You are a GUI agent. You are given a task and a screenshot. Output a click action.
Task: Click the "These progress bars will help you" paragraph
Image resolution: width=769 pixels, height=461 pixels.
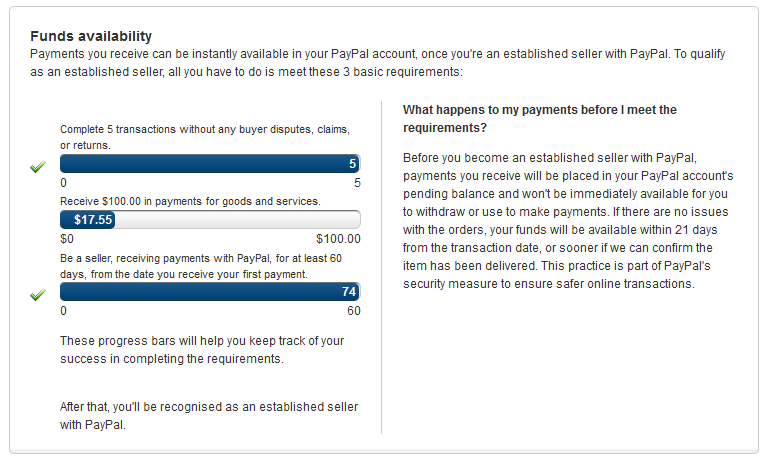202,349
